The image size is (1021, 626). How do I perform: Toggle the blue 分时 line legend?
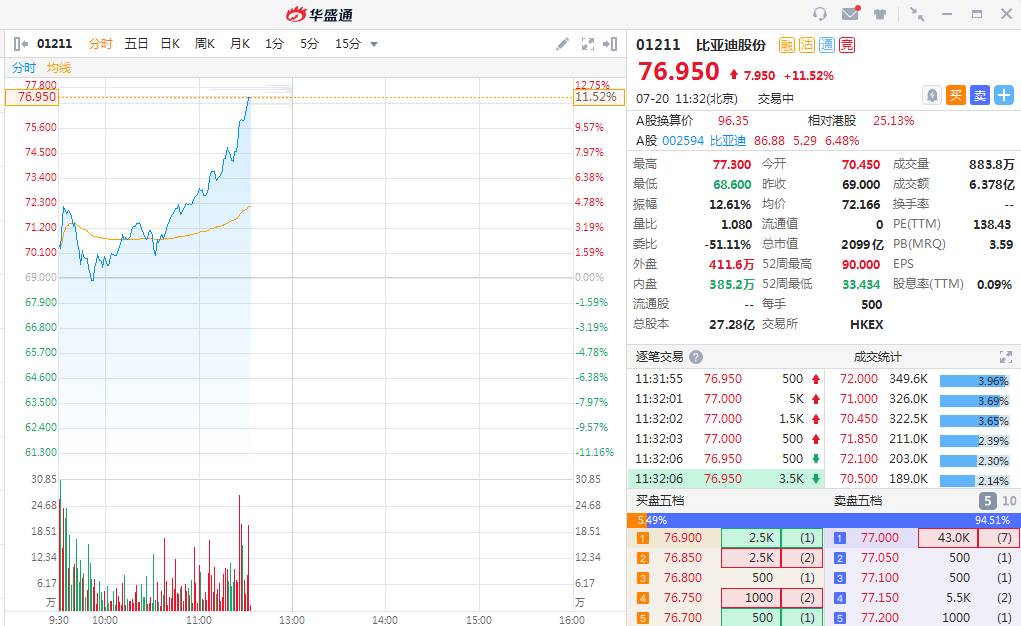pos(24,68)
